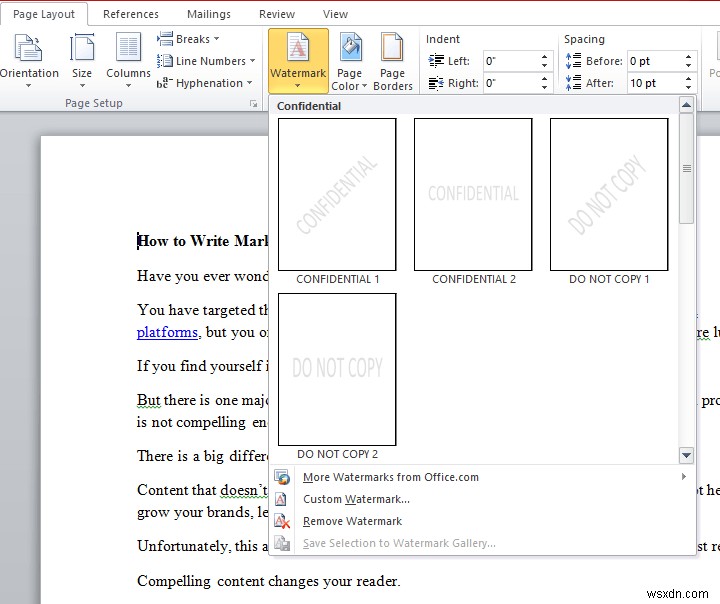Click the Save Selection gallery icon
Screen dimensions: 720x604
point(282,543)
